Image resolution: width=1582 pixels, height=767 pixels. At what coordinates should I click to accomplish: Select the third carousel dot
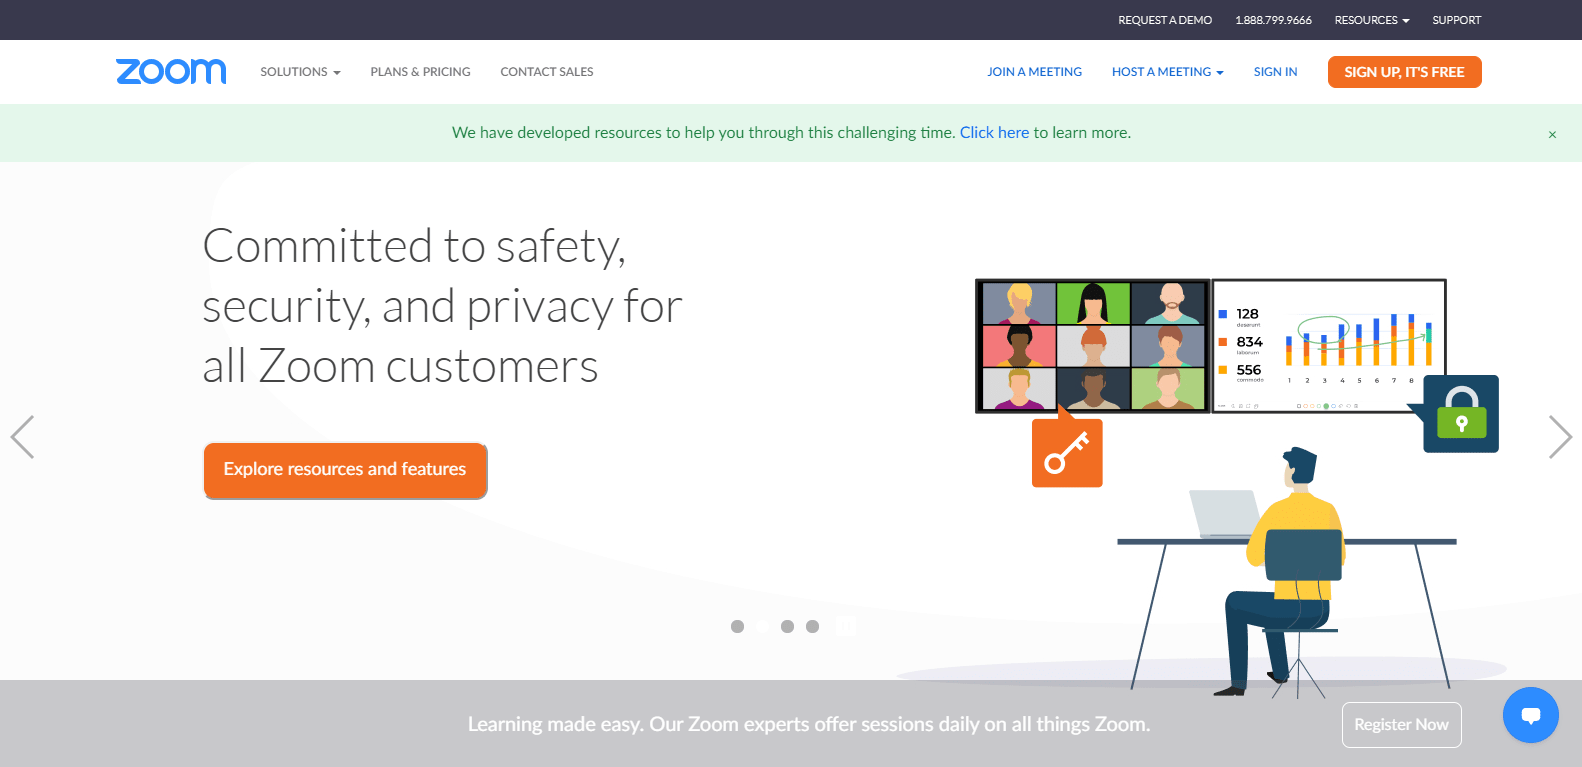(x=787, y=627)
